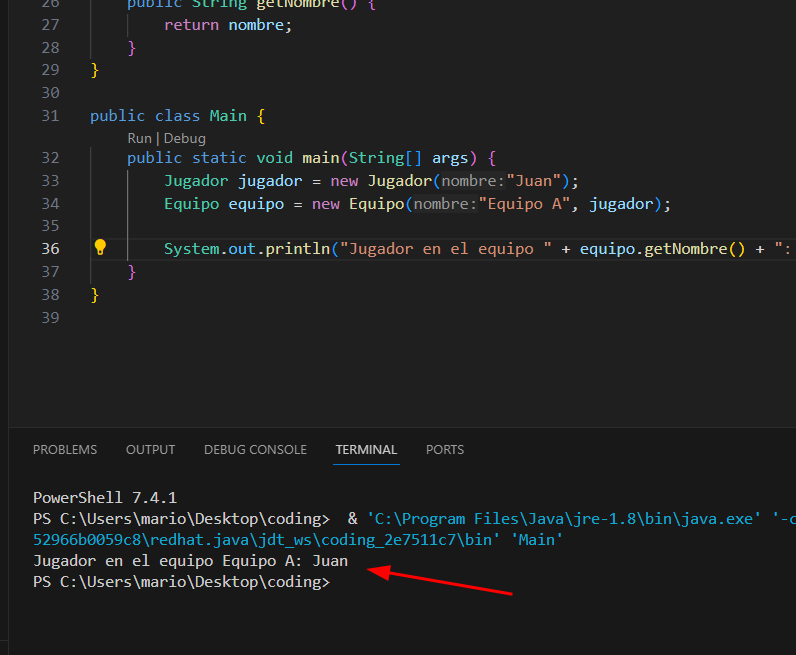Show the PORTS tab
796x655 pixels.
445,450
